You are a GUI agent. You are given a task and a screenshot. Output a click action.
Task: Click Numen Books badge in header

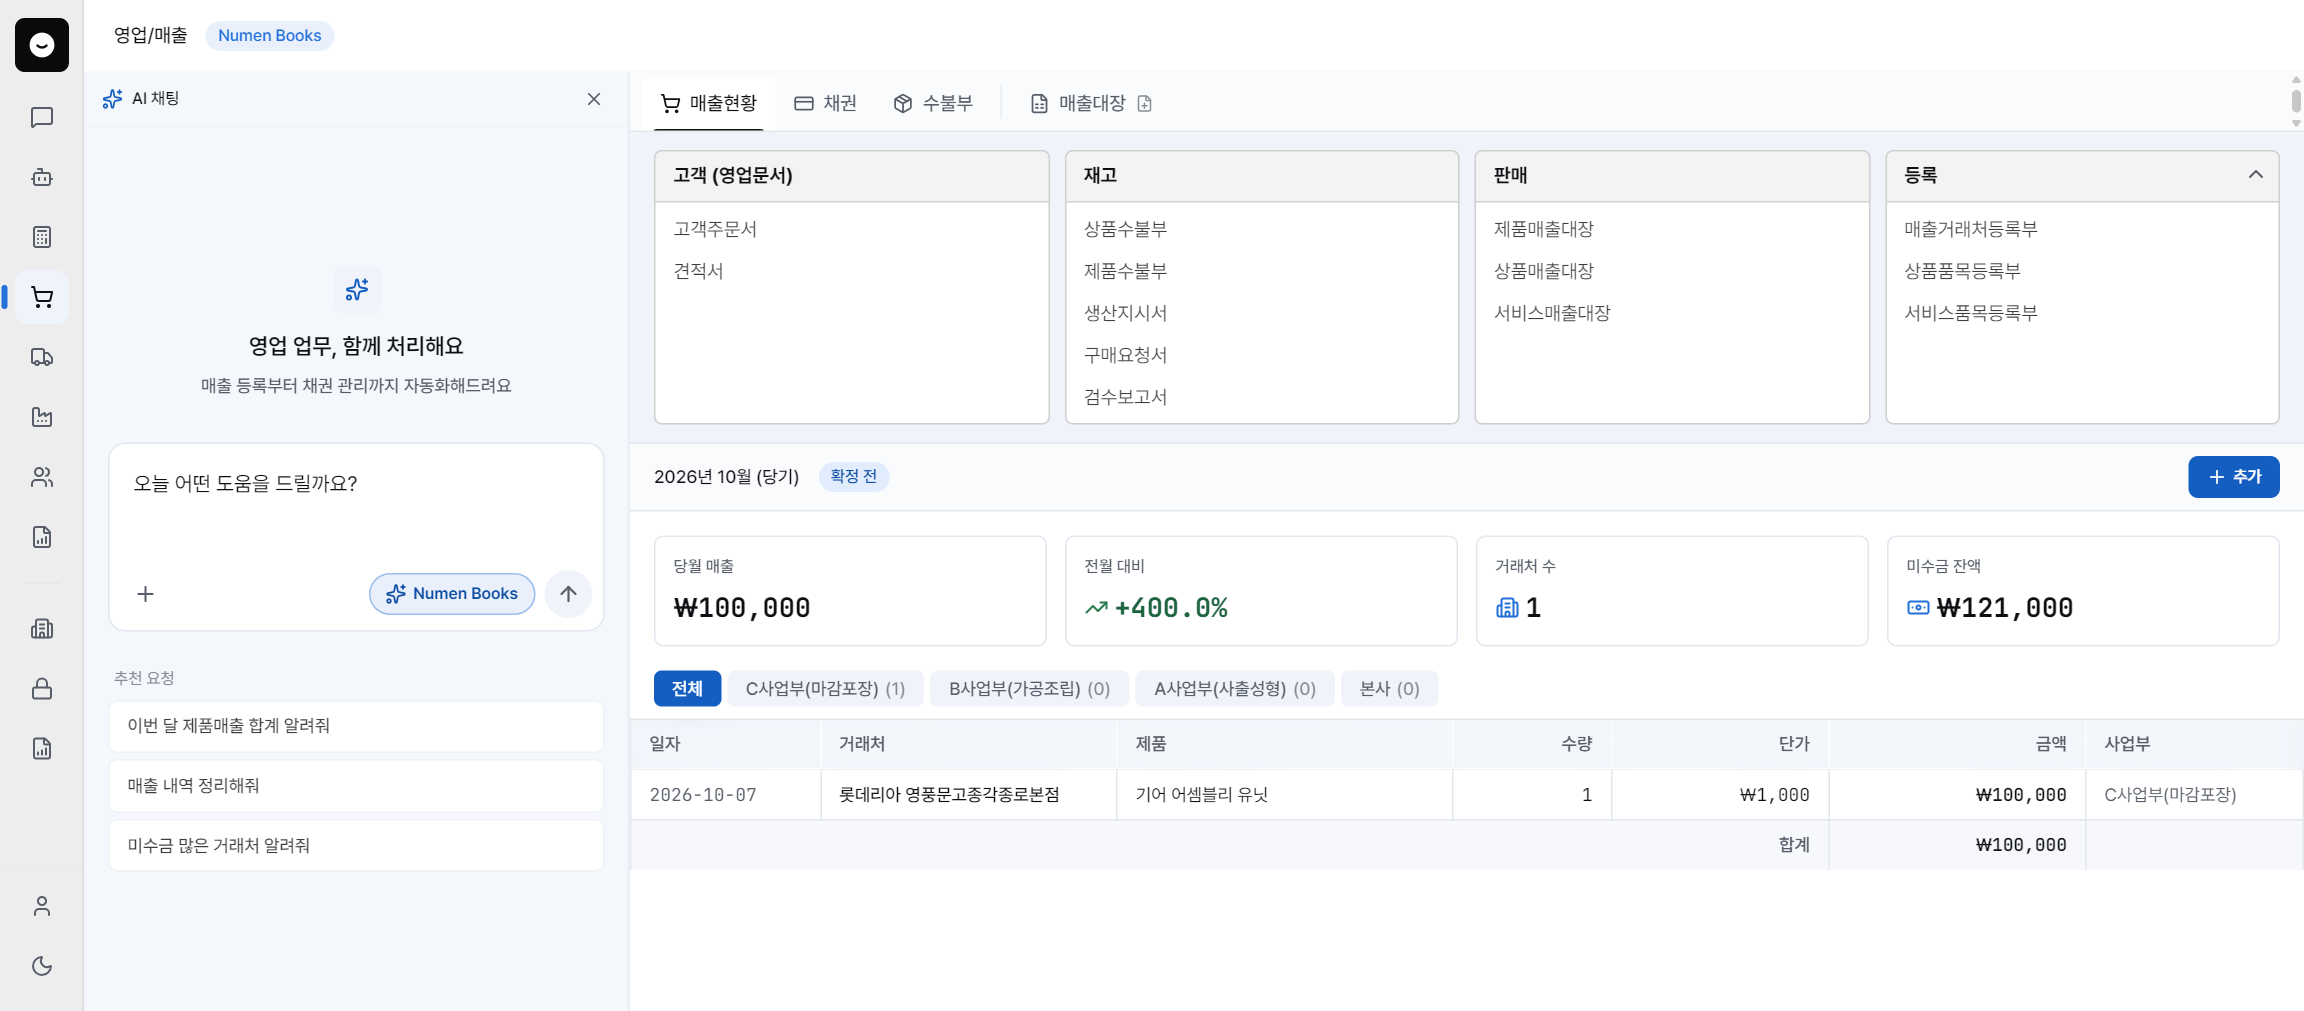270,36
